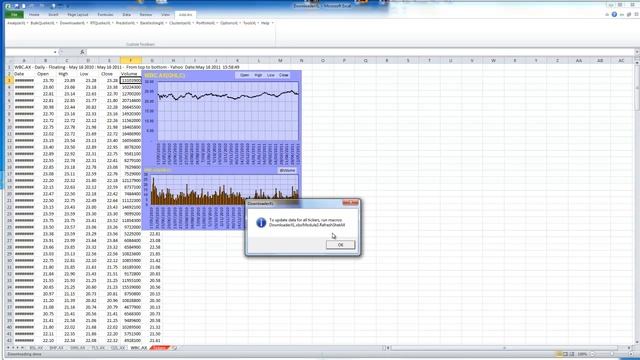This screenshot has width=640, height=360.
Task: Toggle the Close series on chart
Action: (283, 75)
